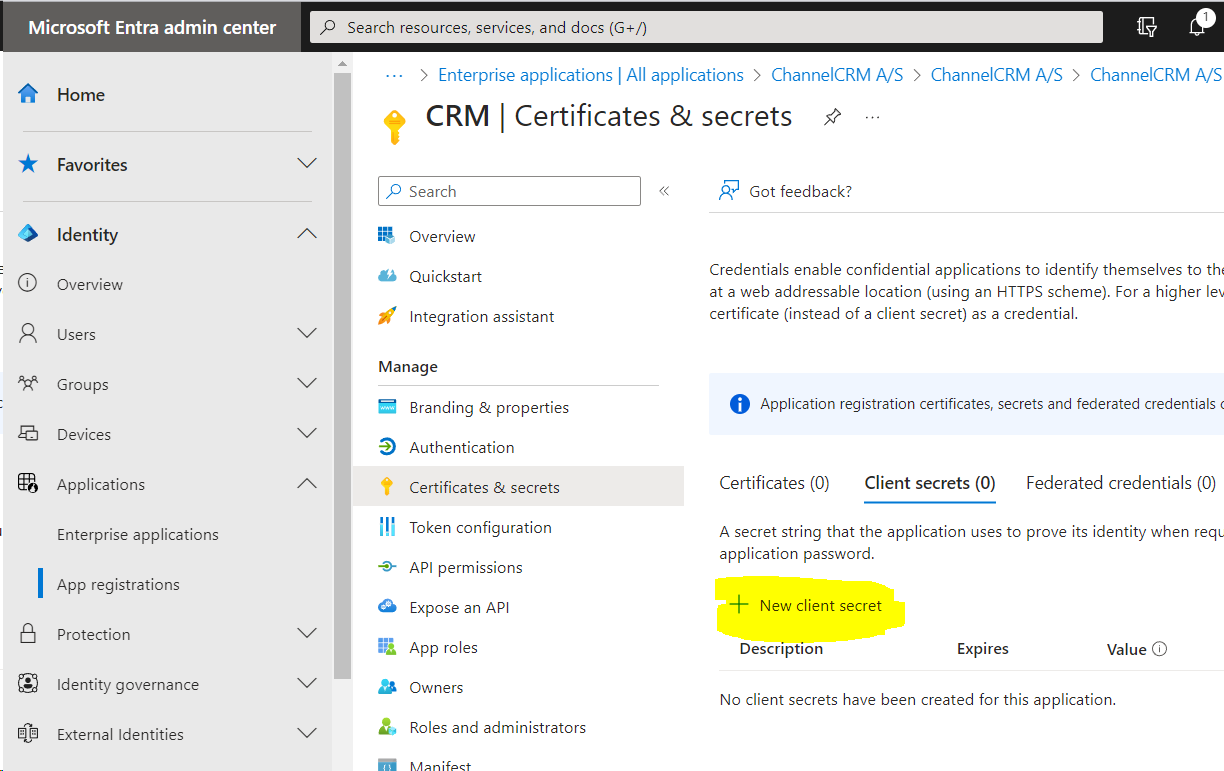Sort by the Description column header

coord(781,649)
